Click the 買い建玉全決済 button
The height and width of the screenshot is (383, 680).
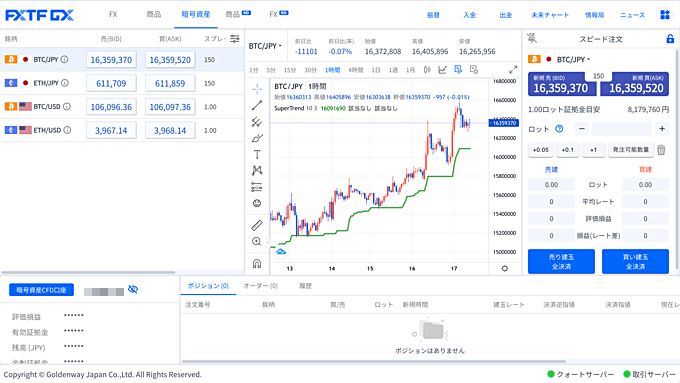[x=635, y=262]
